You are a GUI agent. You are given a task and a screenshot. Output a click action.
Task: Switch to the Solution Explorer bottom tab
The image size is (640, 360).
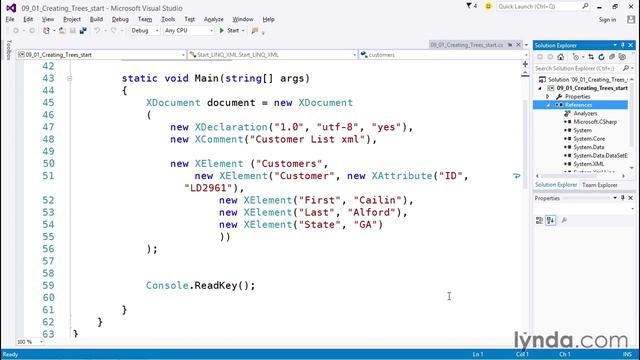[x=556, y=185]
